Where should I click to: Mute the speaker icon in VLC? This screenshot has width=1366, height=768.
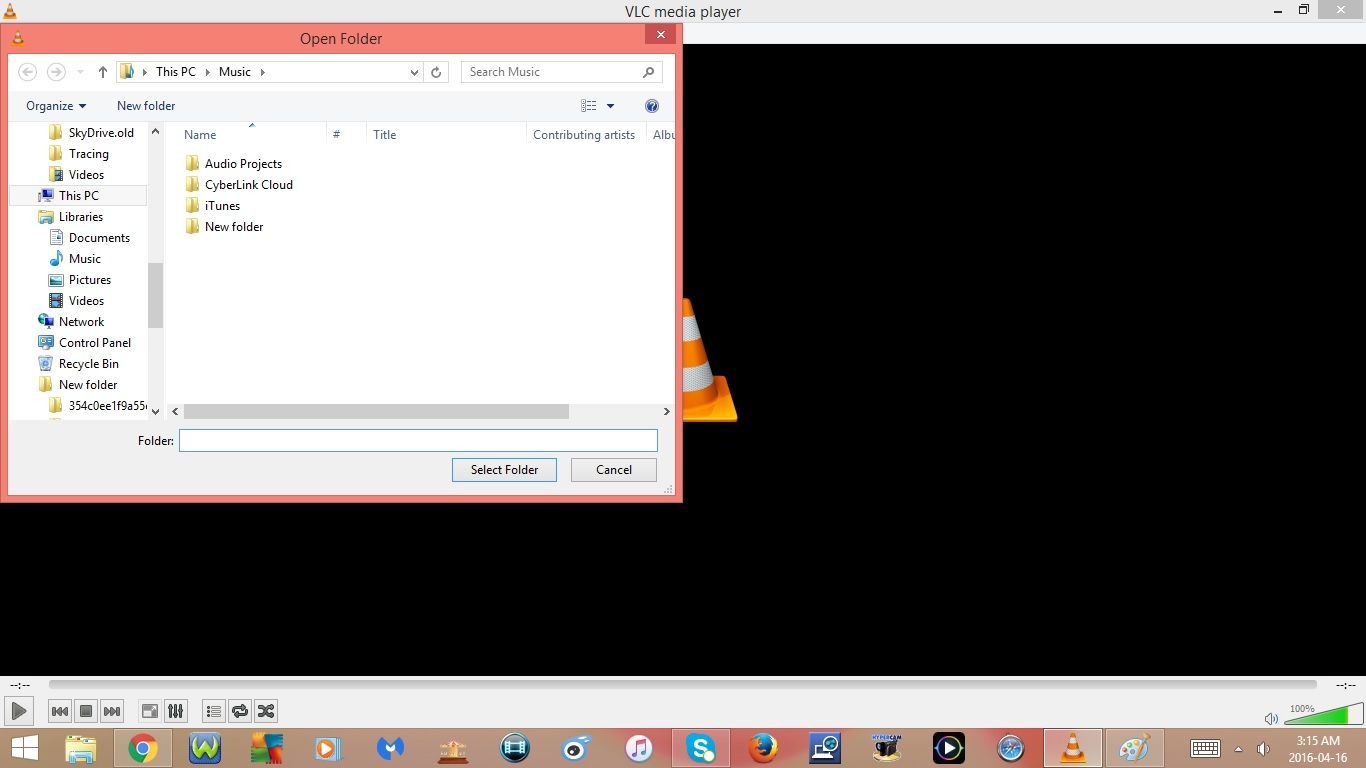(1271, 718)
